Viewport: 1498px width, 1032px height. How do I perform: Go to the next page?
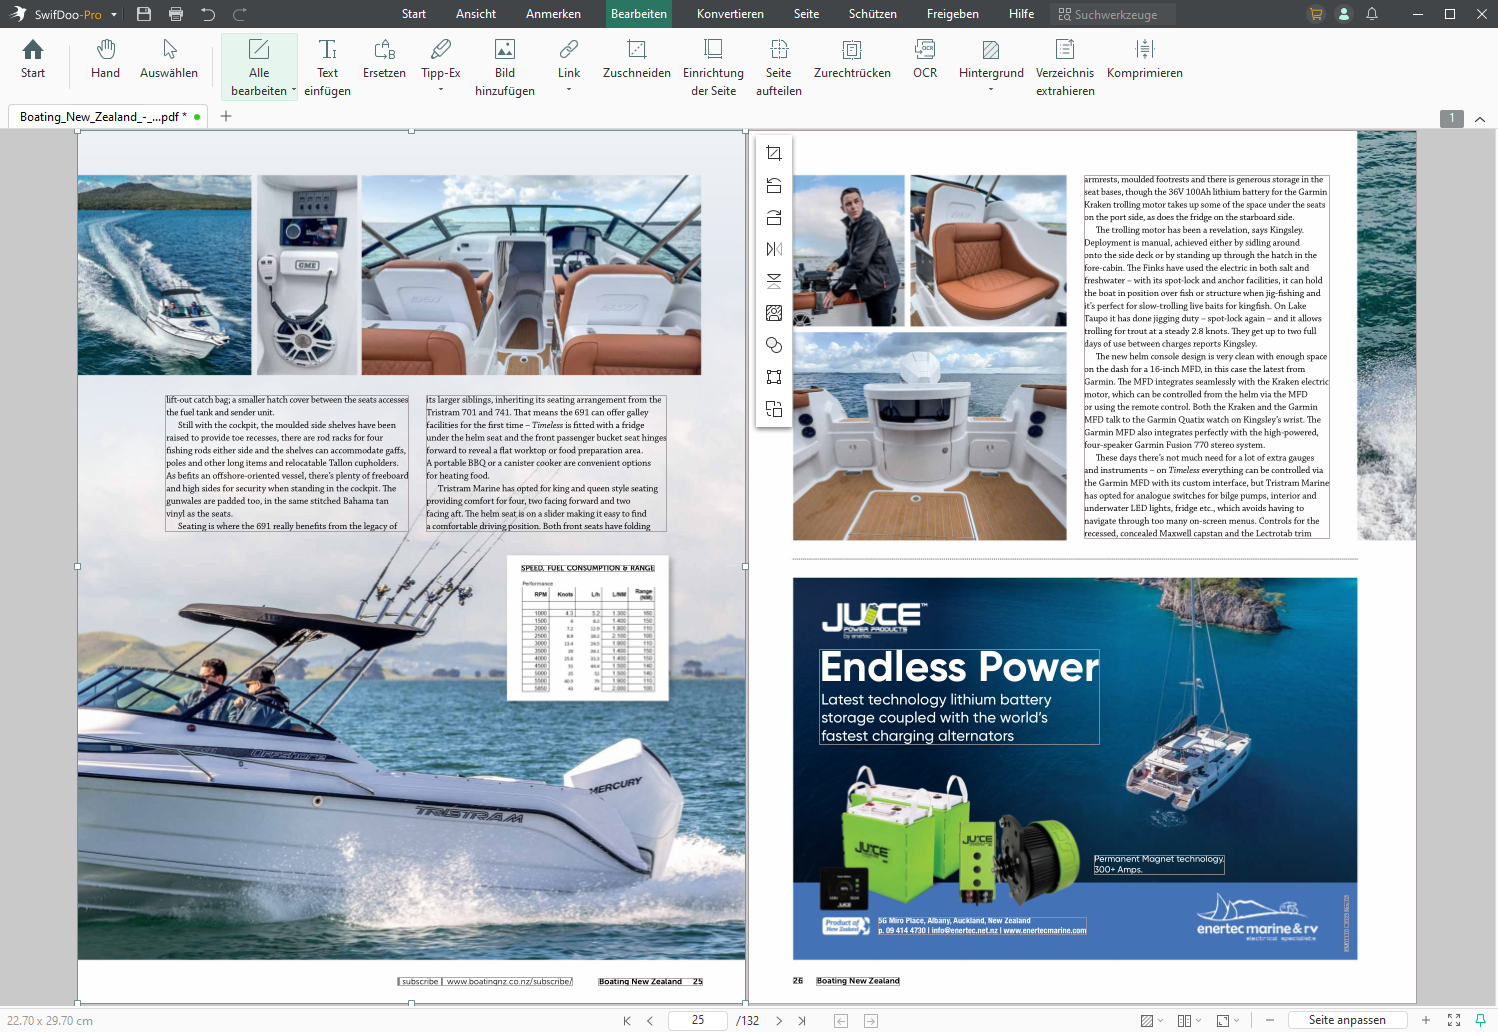[x=779, y=1021]
